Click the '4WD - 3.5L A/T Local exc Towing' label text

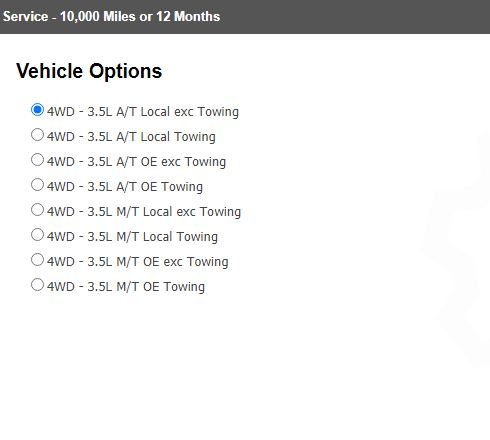[143, 112]
